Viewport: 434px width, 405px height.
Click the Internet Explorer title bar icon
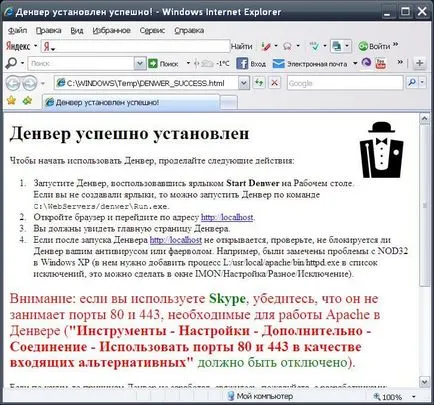[x=9, y=12]
